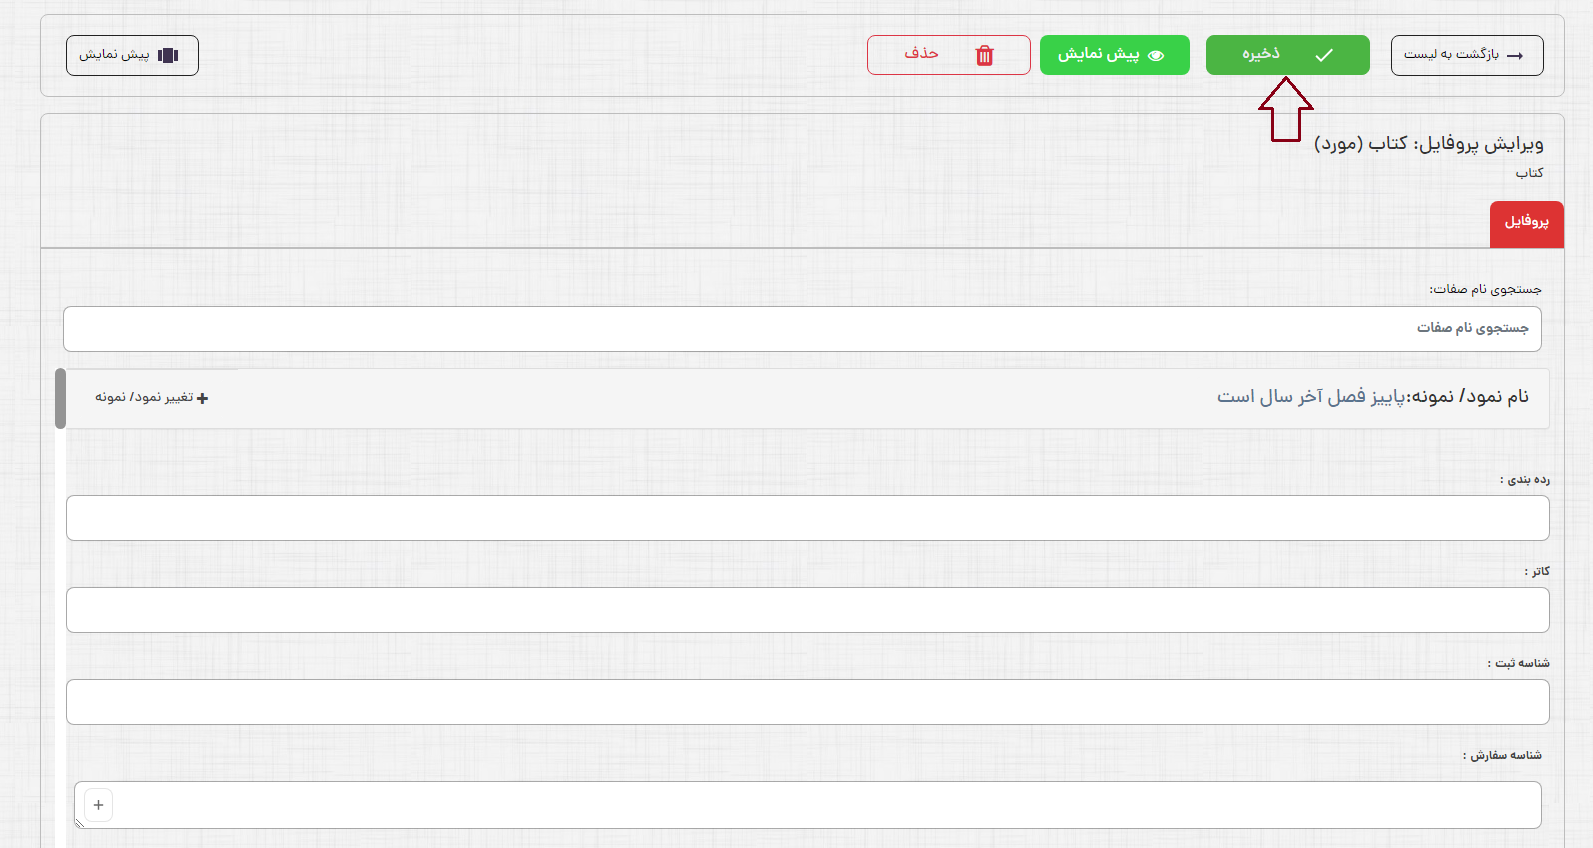Focus the جستجوی نام صفات search field
The height and width of the screenshot is (848, 1593).
802,329
